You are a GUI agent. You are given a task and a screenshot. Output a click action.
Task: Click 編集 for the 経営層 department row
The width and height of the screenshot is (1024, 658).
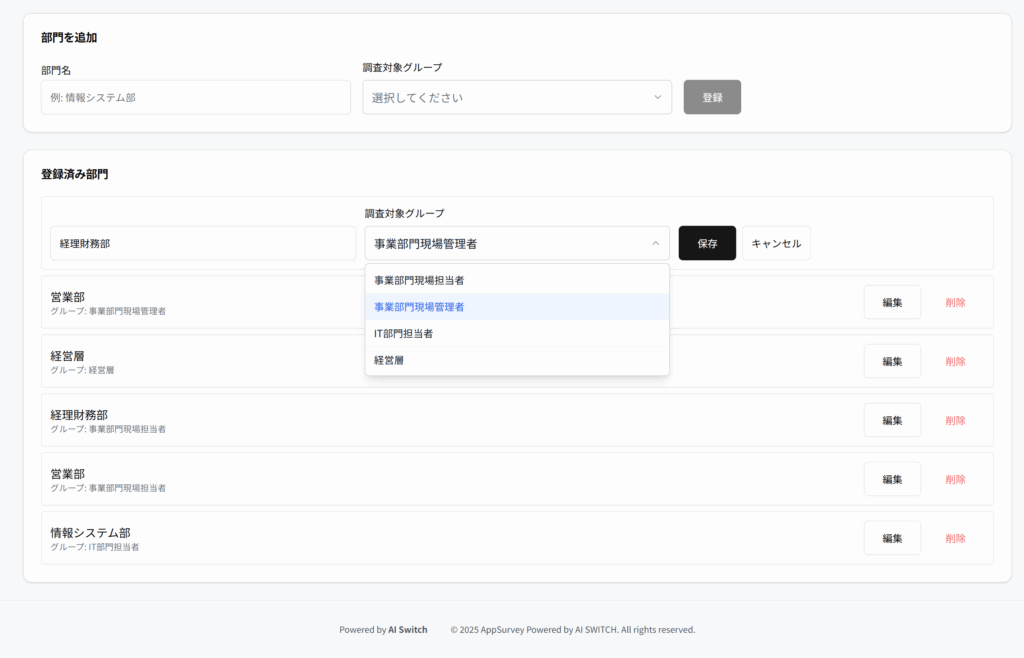892,361
